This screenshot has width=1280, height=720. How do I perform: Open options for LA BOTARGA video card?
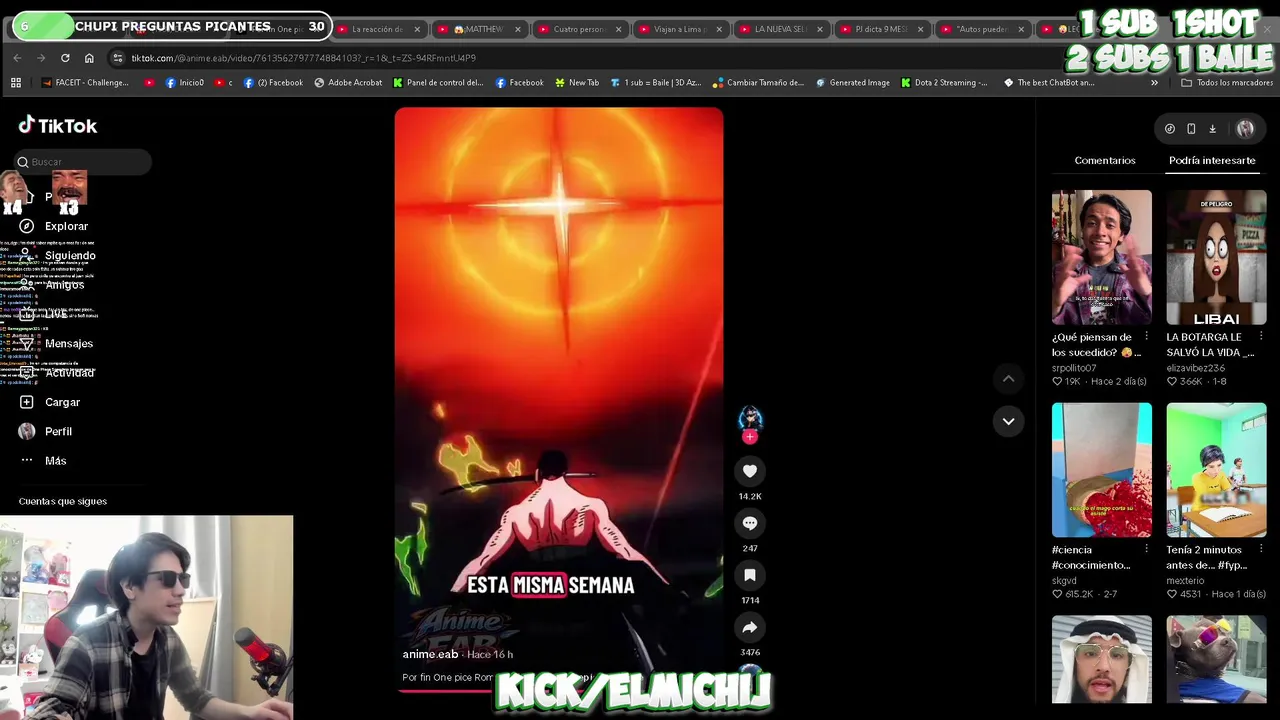(x=1260, y=337)
